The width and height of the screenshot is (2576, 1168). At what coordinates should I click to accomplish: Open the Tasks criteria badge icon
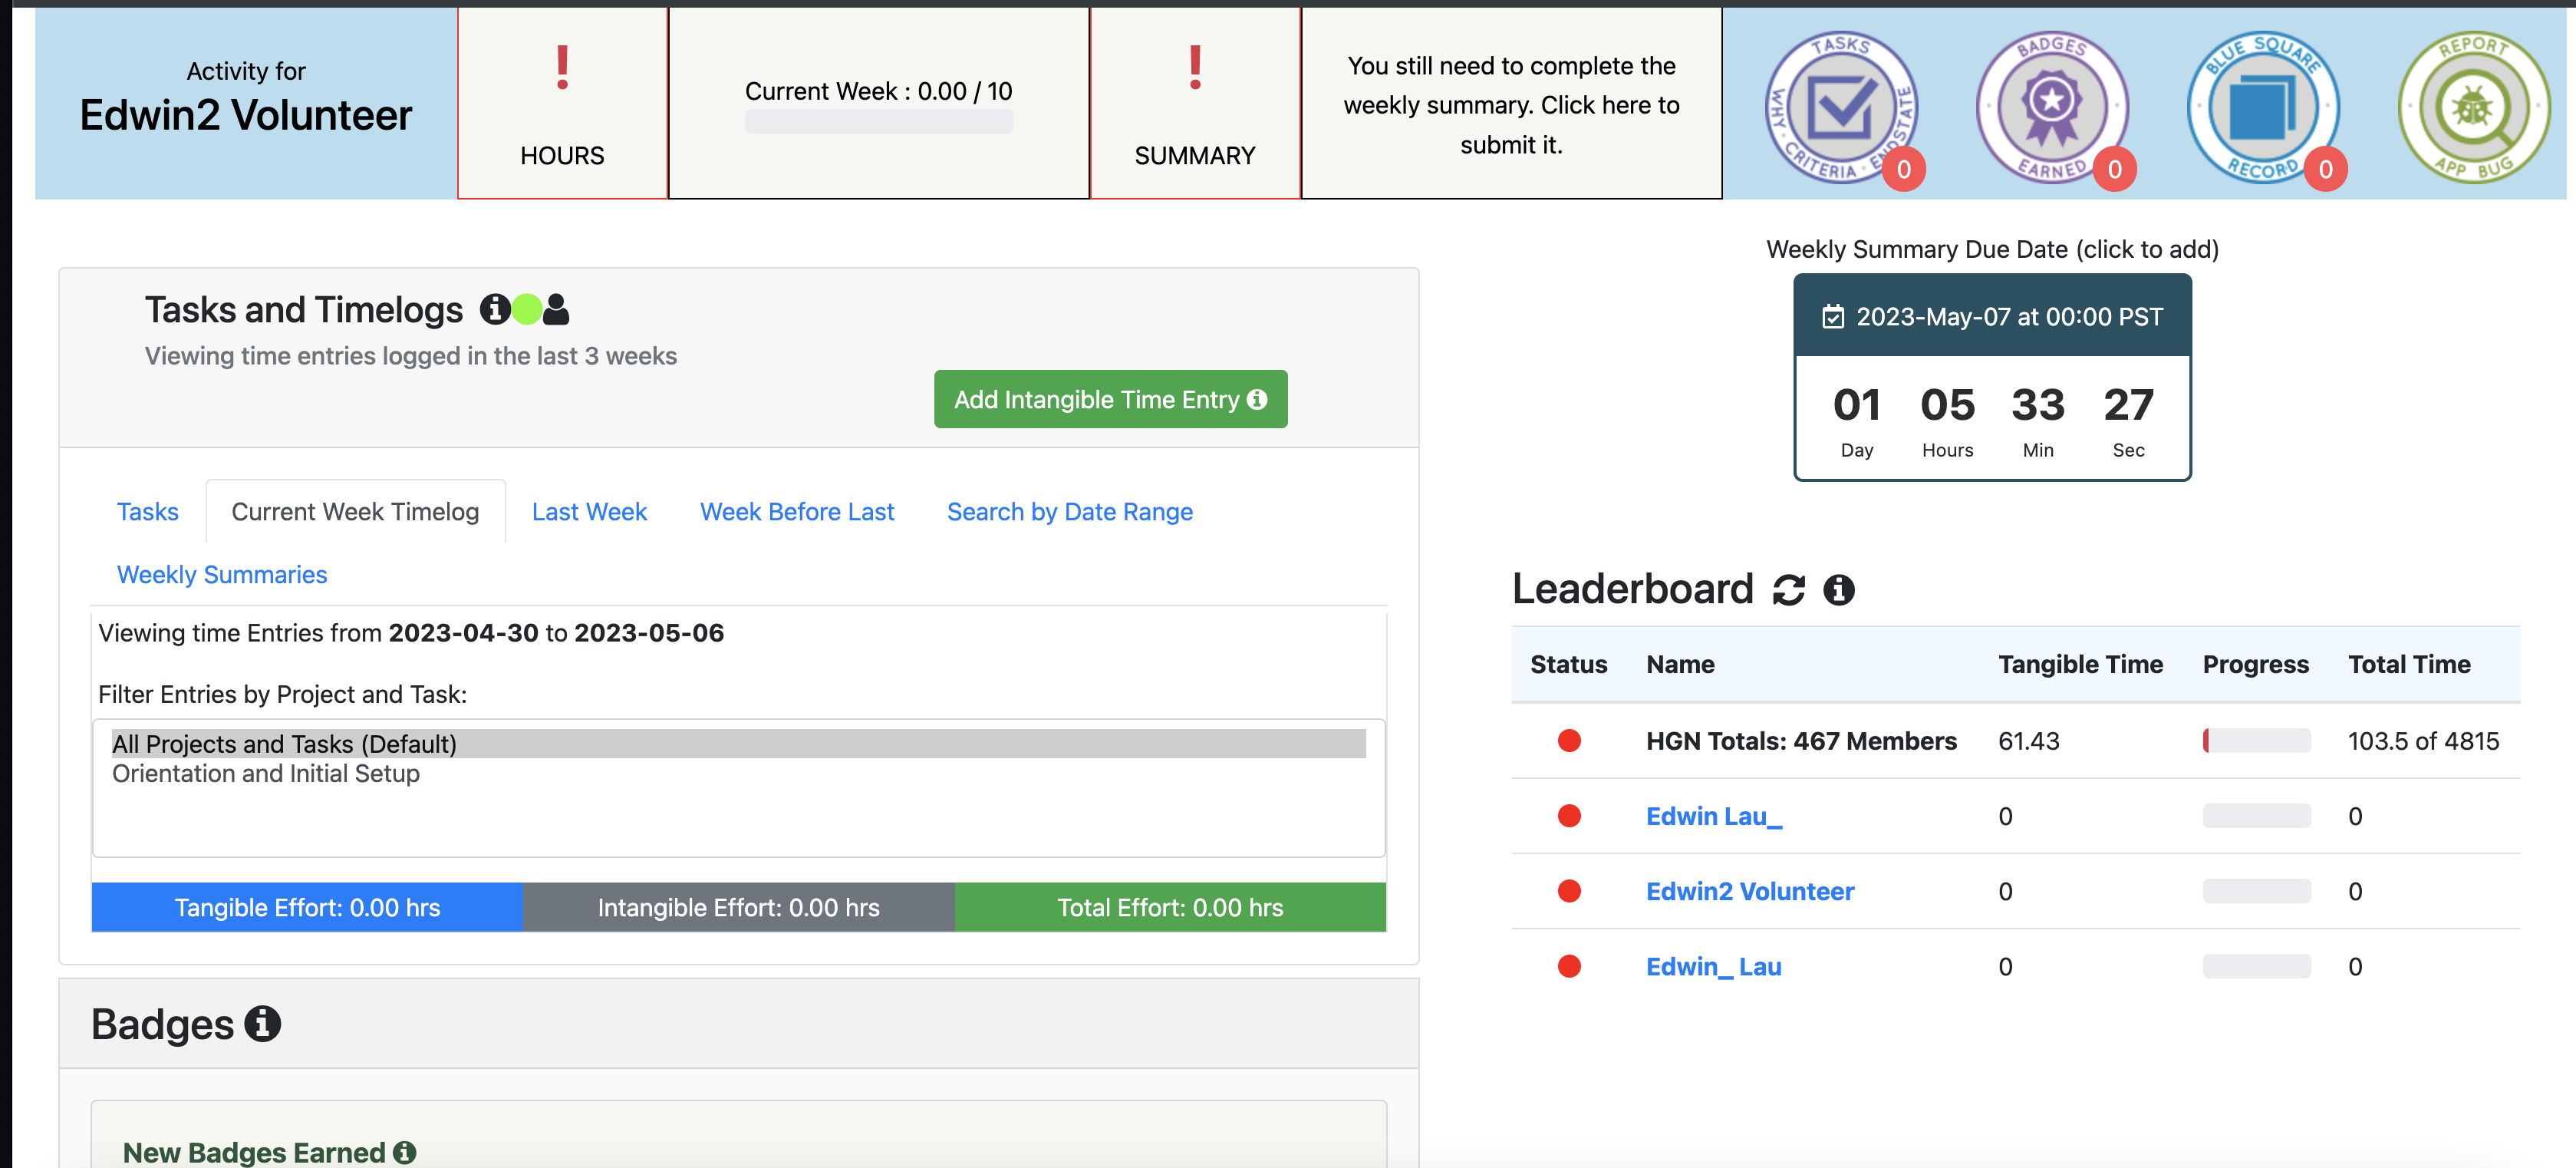pos(1841,106)
